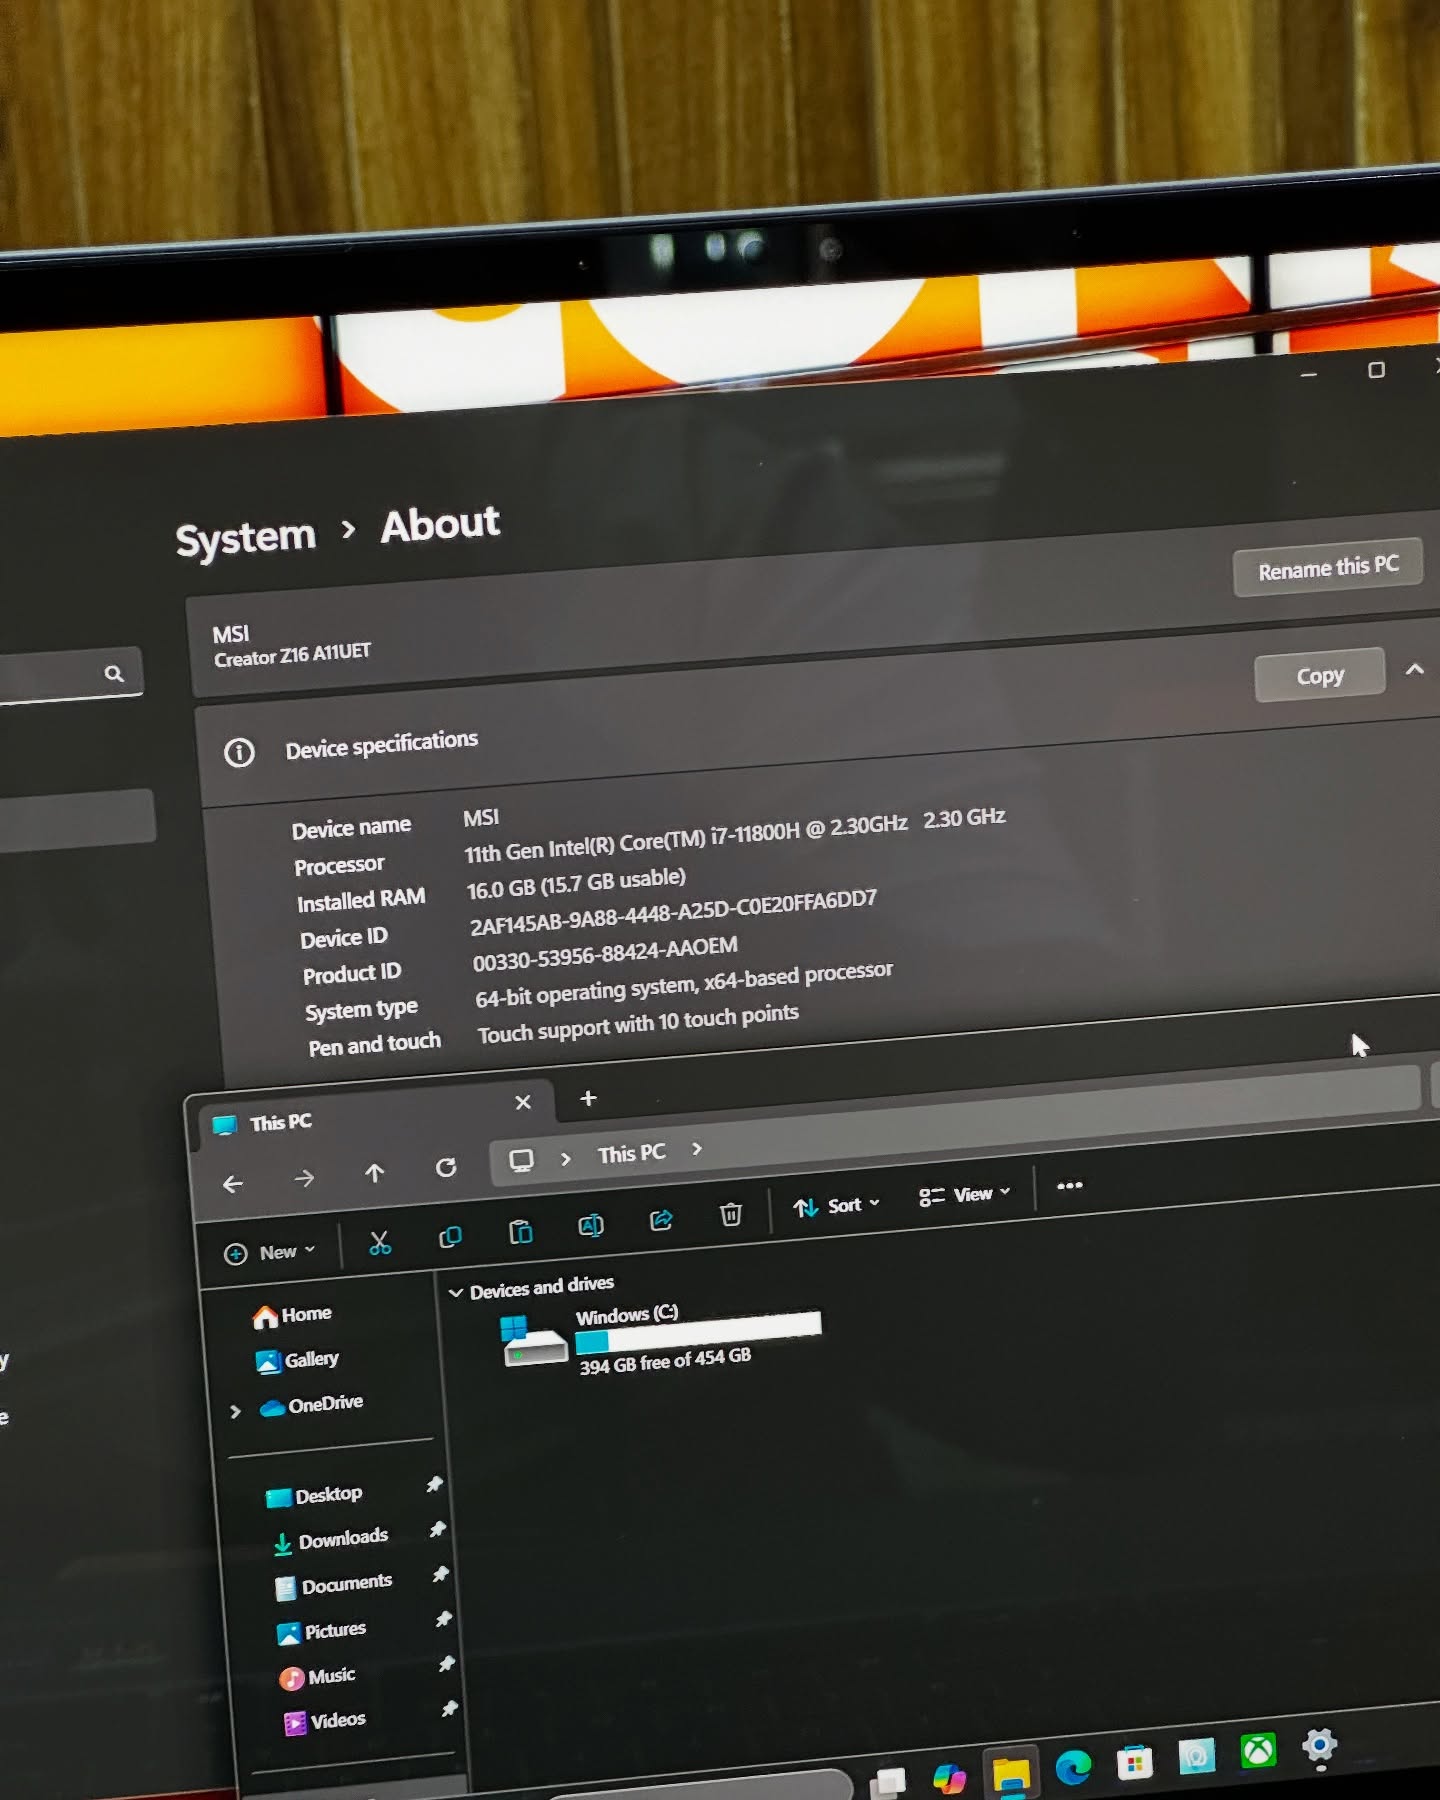Copy device specifications with the Copy button
Screen dimensions: 1440x1800
pyautogui.click(x=1319, y=677)
